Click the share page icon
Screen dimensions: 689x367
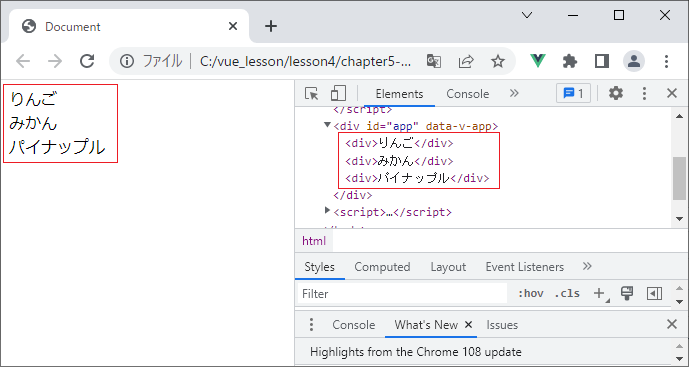[466, 61]
